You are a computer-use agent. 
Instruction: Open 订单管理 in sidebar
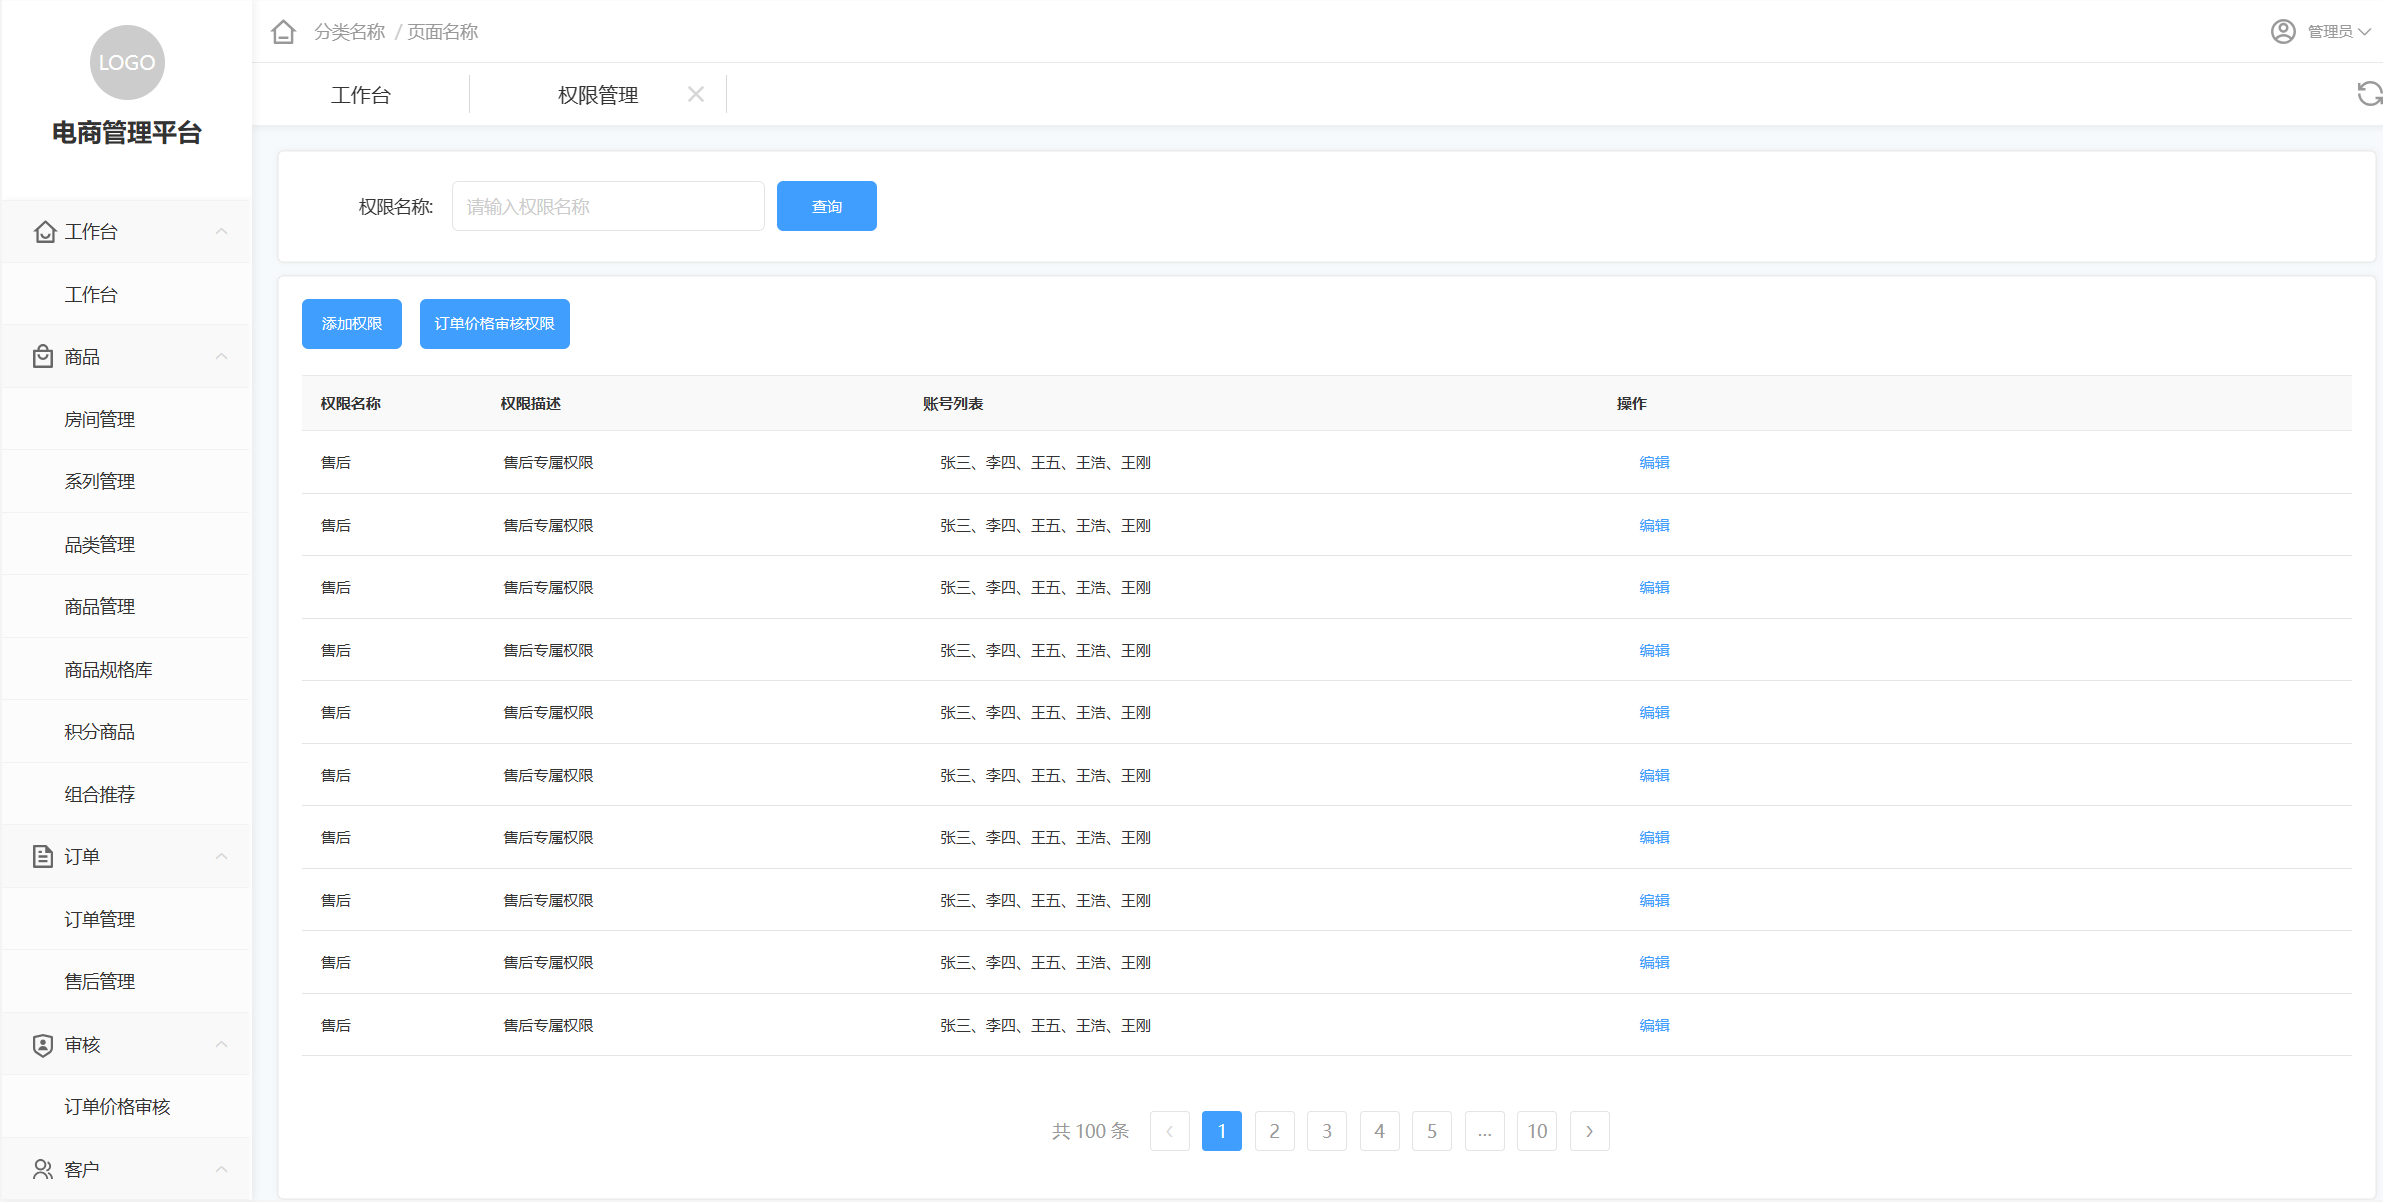pos(126,920)
